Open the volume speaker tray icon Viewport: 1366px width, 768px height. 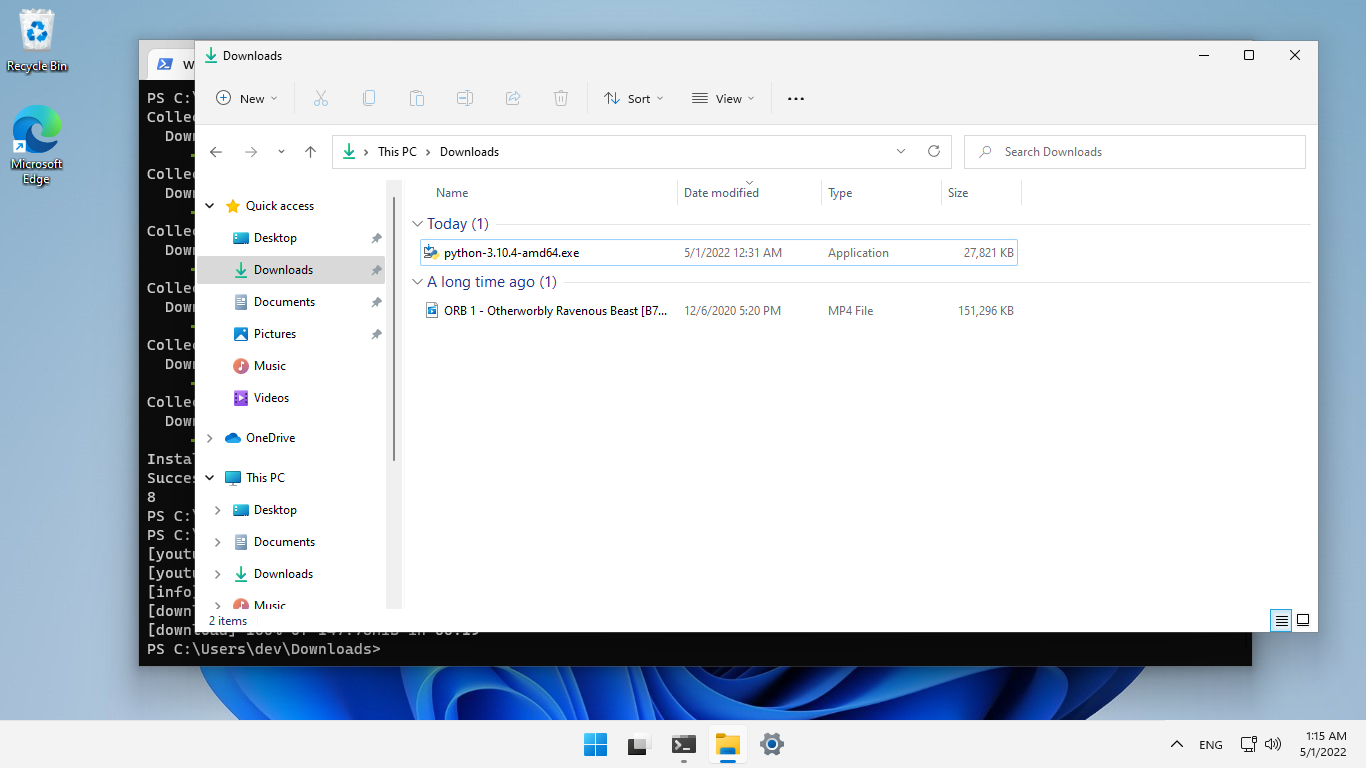[1273, 744]
